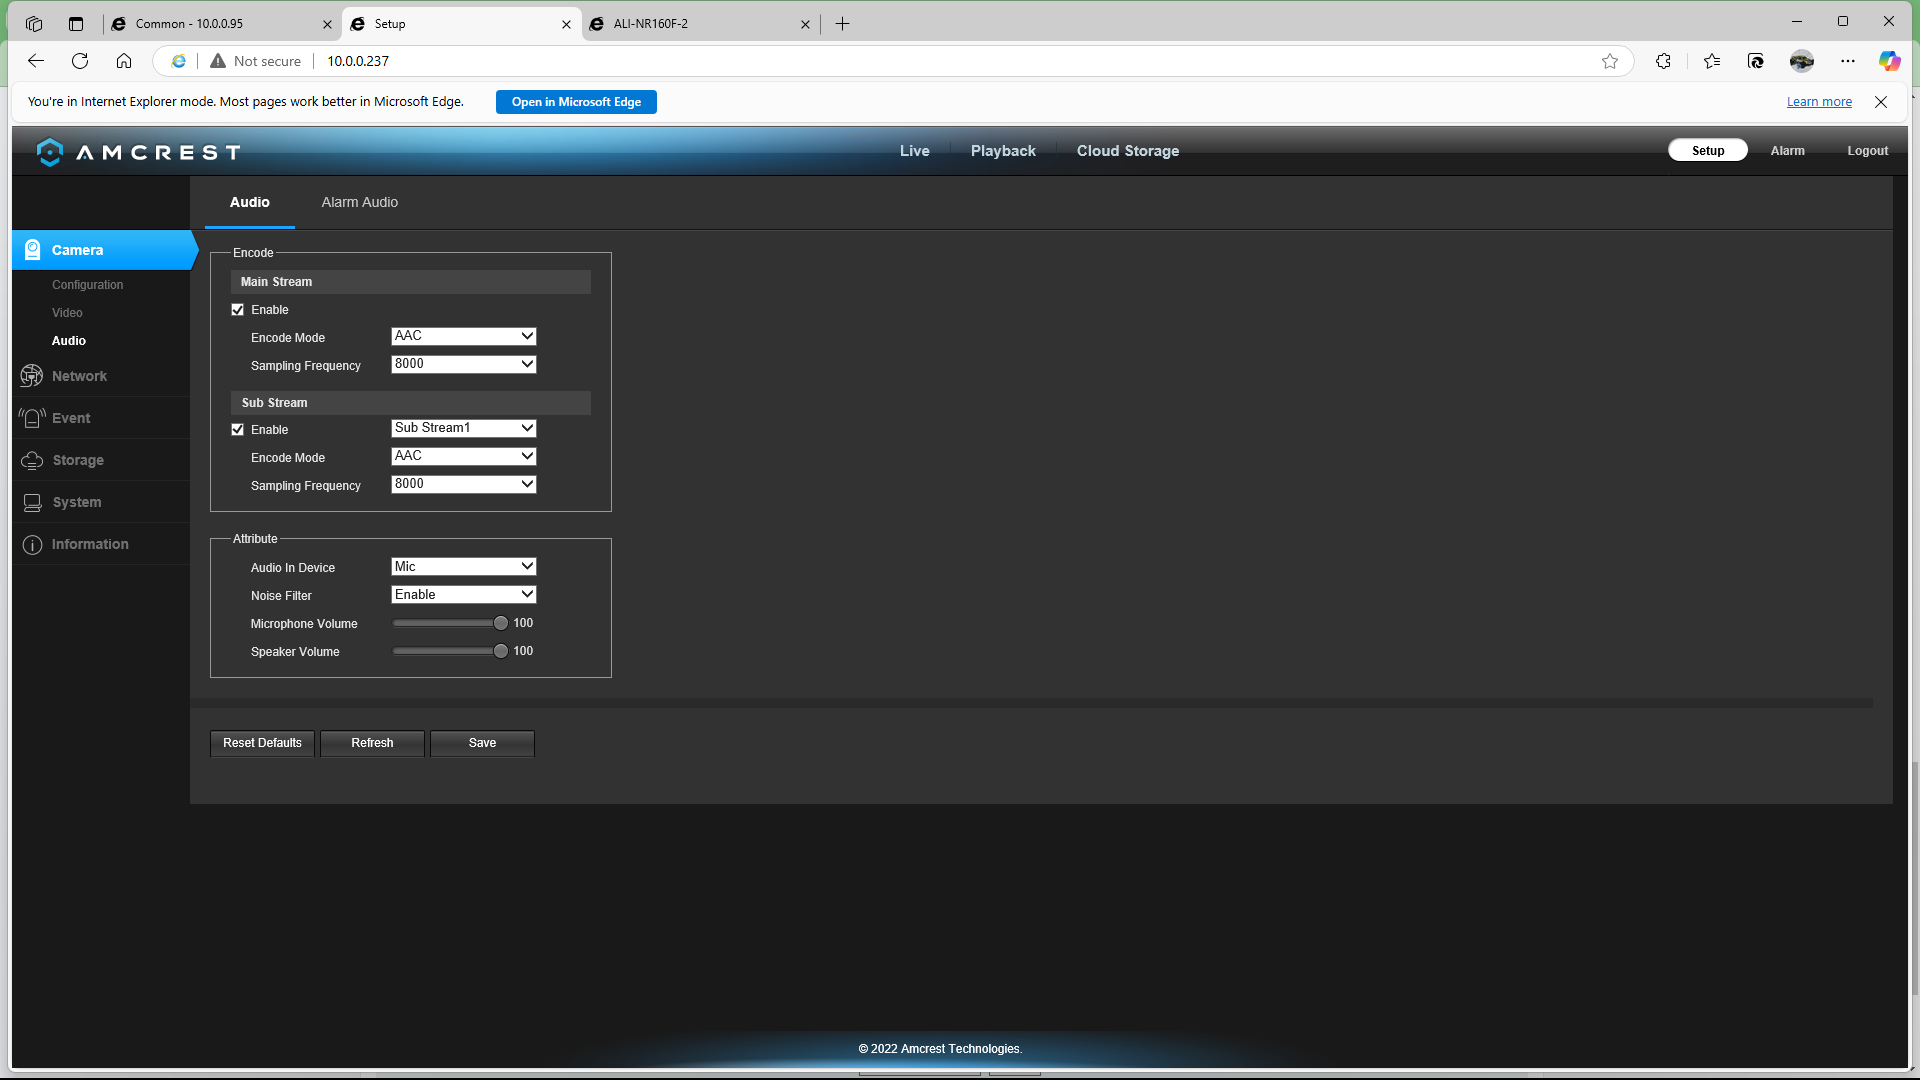
Task: Add page to favorites star icon
Action: click(x=1610, y=61)
